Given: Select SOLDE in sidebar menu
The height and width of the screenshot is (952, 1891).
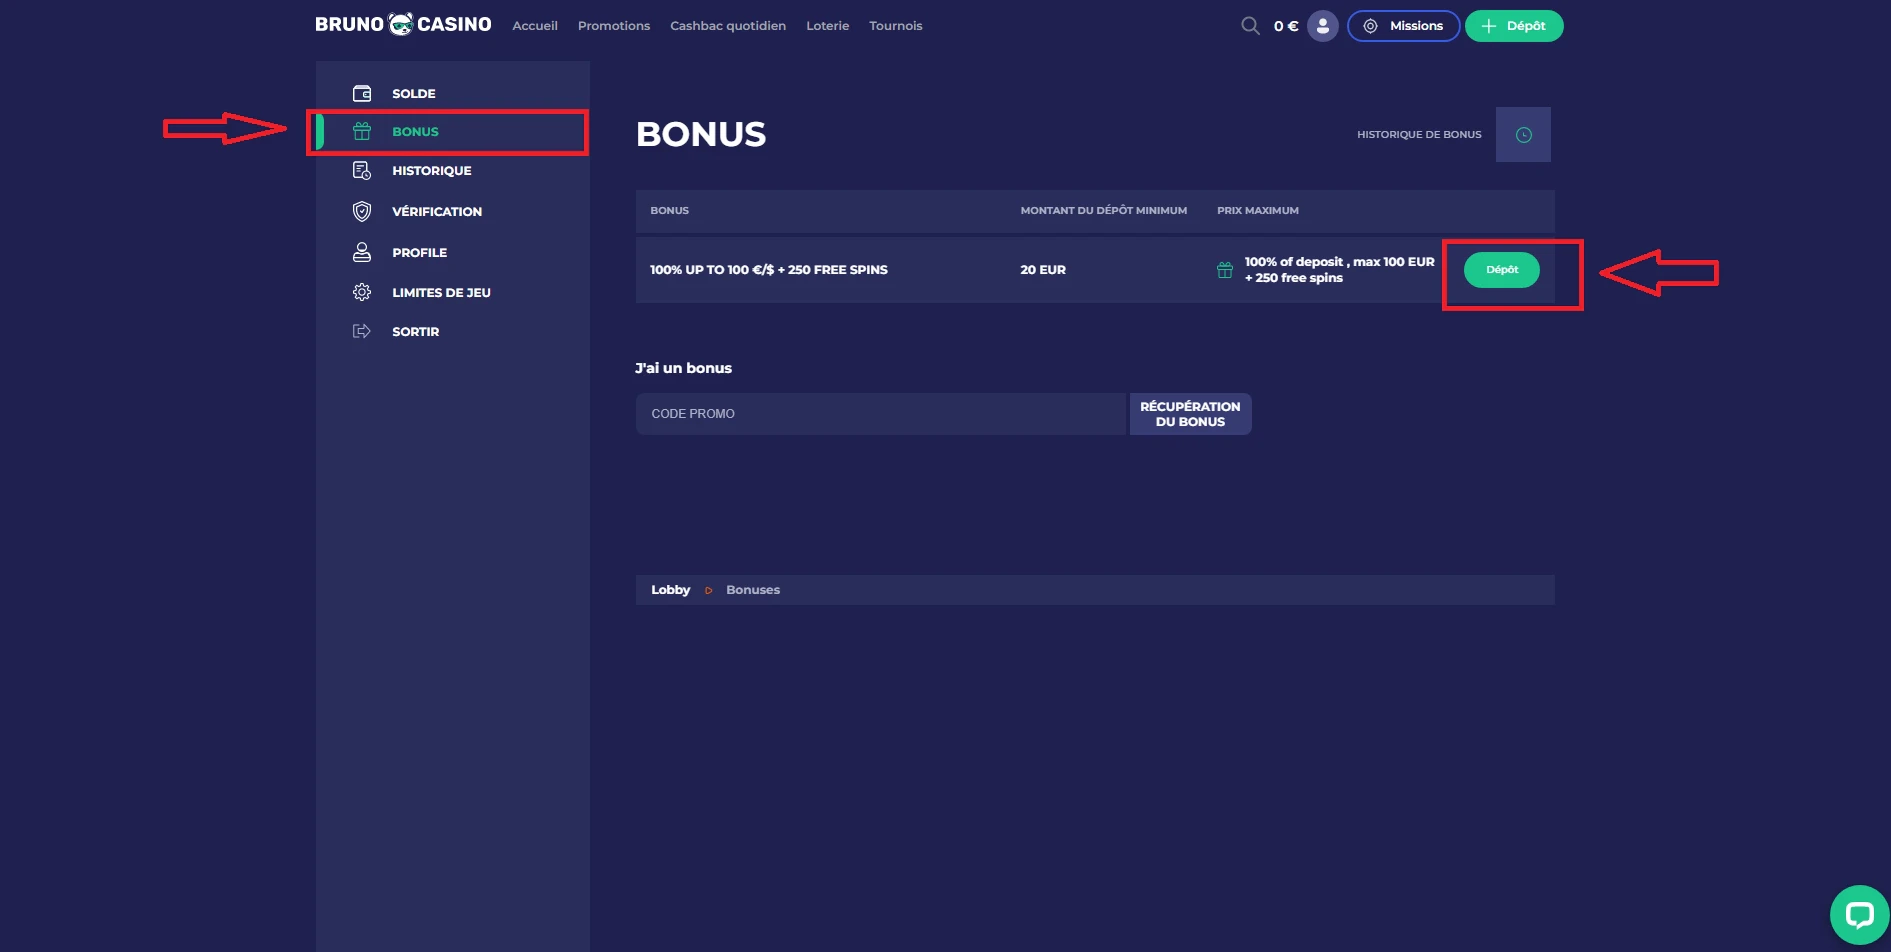Looking at the screenshot, I should (414, 93).
